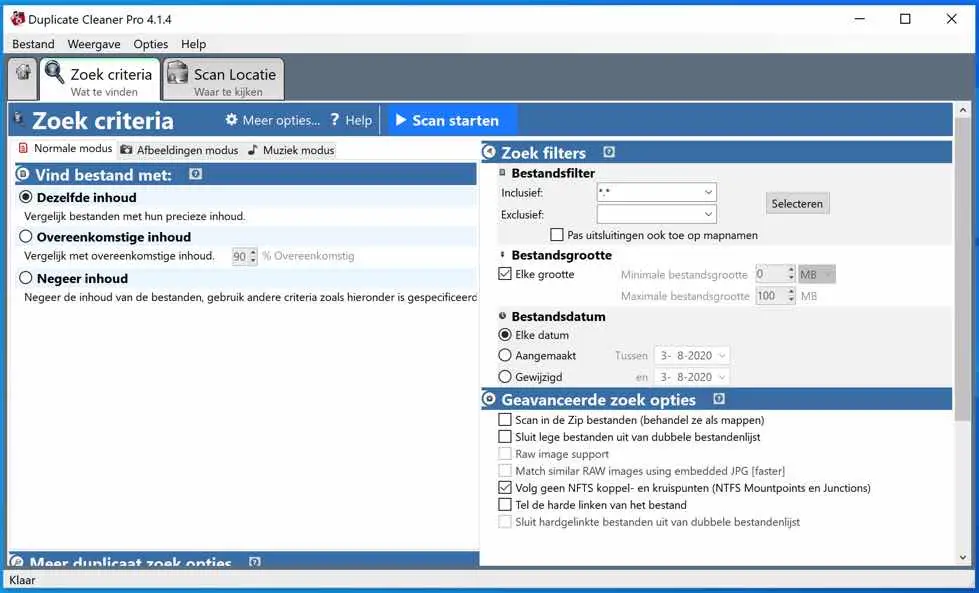Collapse the Vind bestand met section
The width and height of the screenshot is (979, 593).
click(22, 174)
